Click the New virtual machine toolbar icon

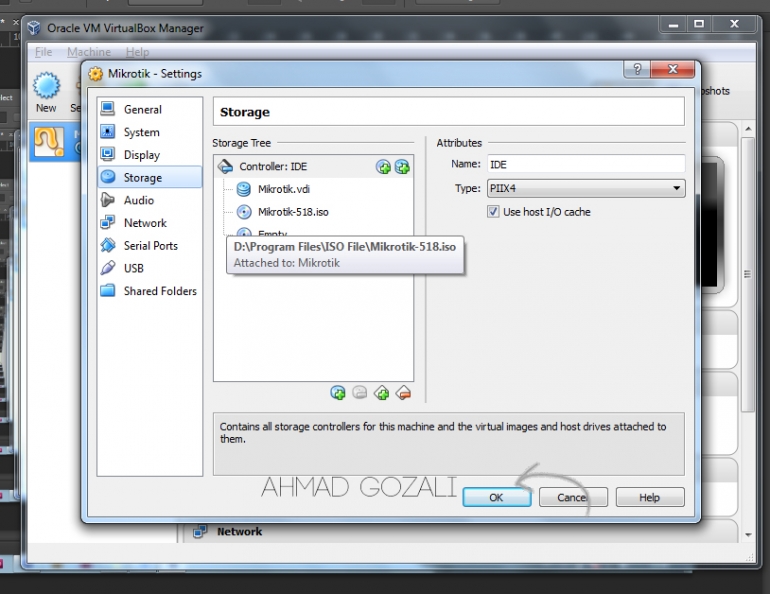[46, 91]
